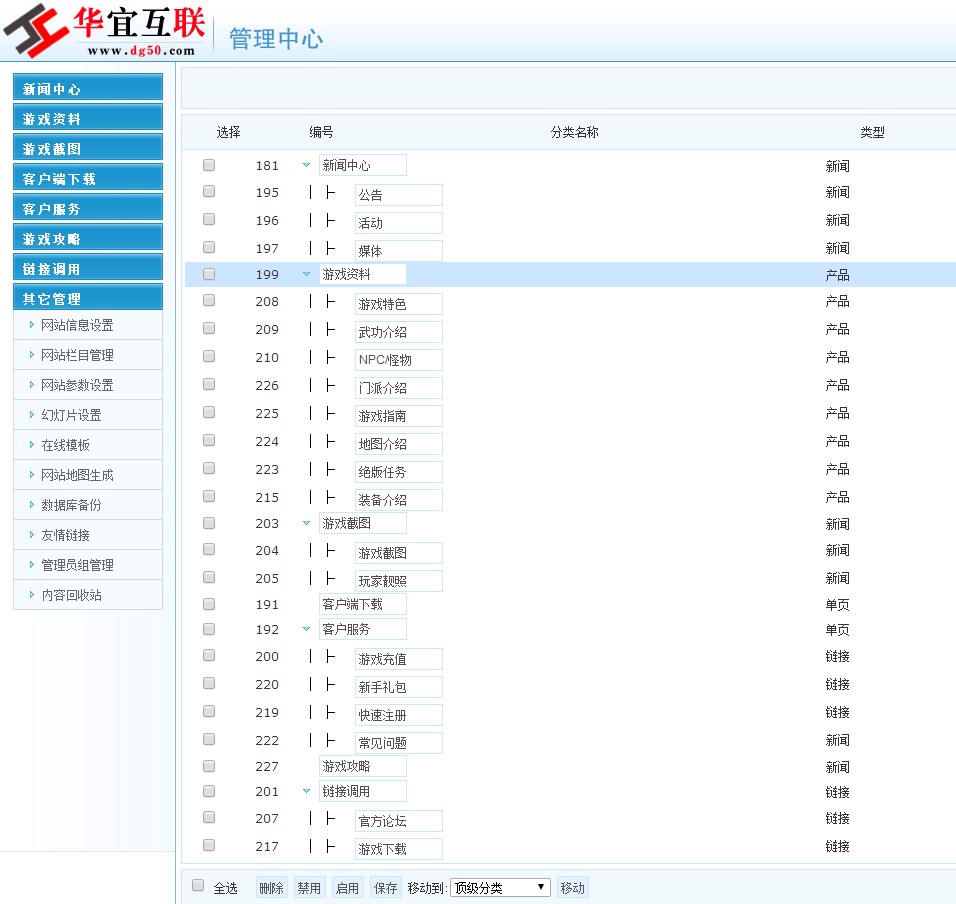Image resolution: width=956 pixels, height=904 pixels.
Task: Collapse the 游戏资料 category arrow
Action: pos(307,274)
